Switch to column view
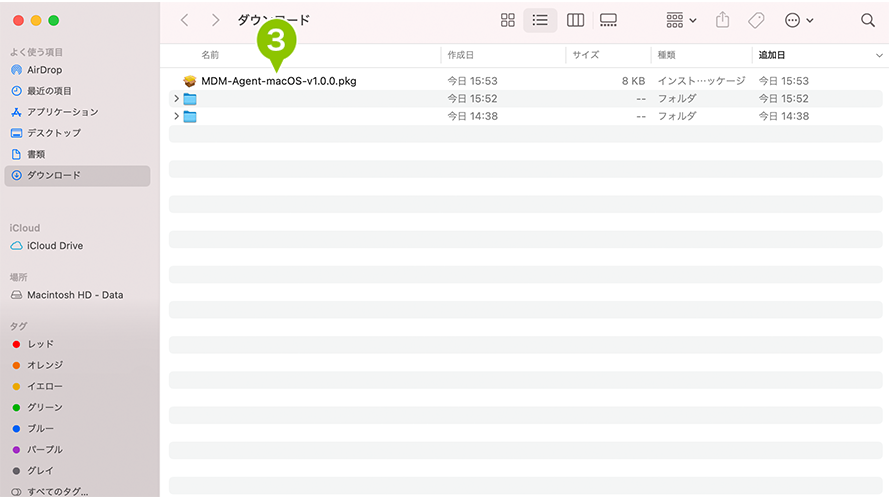The height and width of the screenshot is (500, 889). (575, 20)
